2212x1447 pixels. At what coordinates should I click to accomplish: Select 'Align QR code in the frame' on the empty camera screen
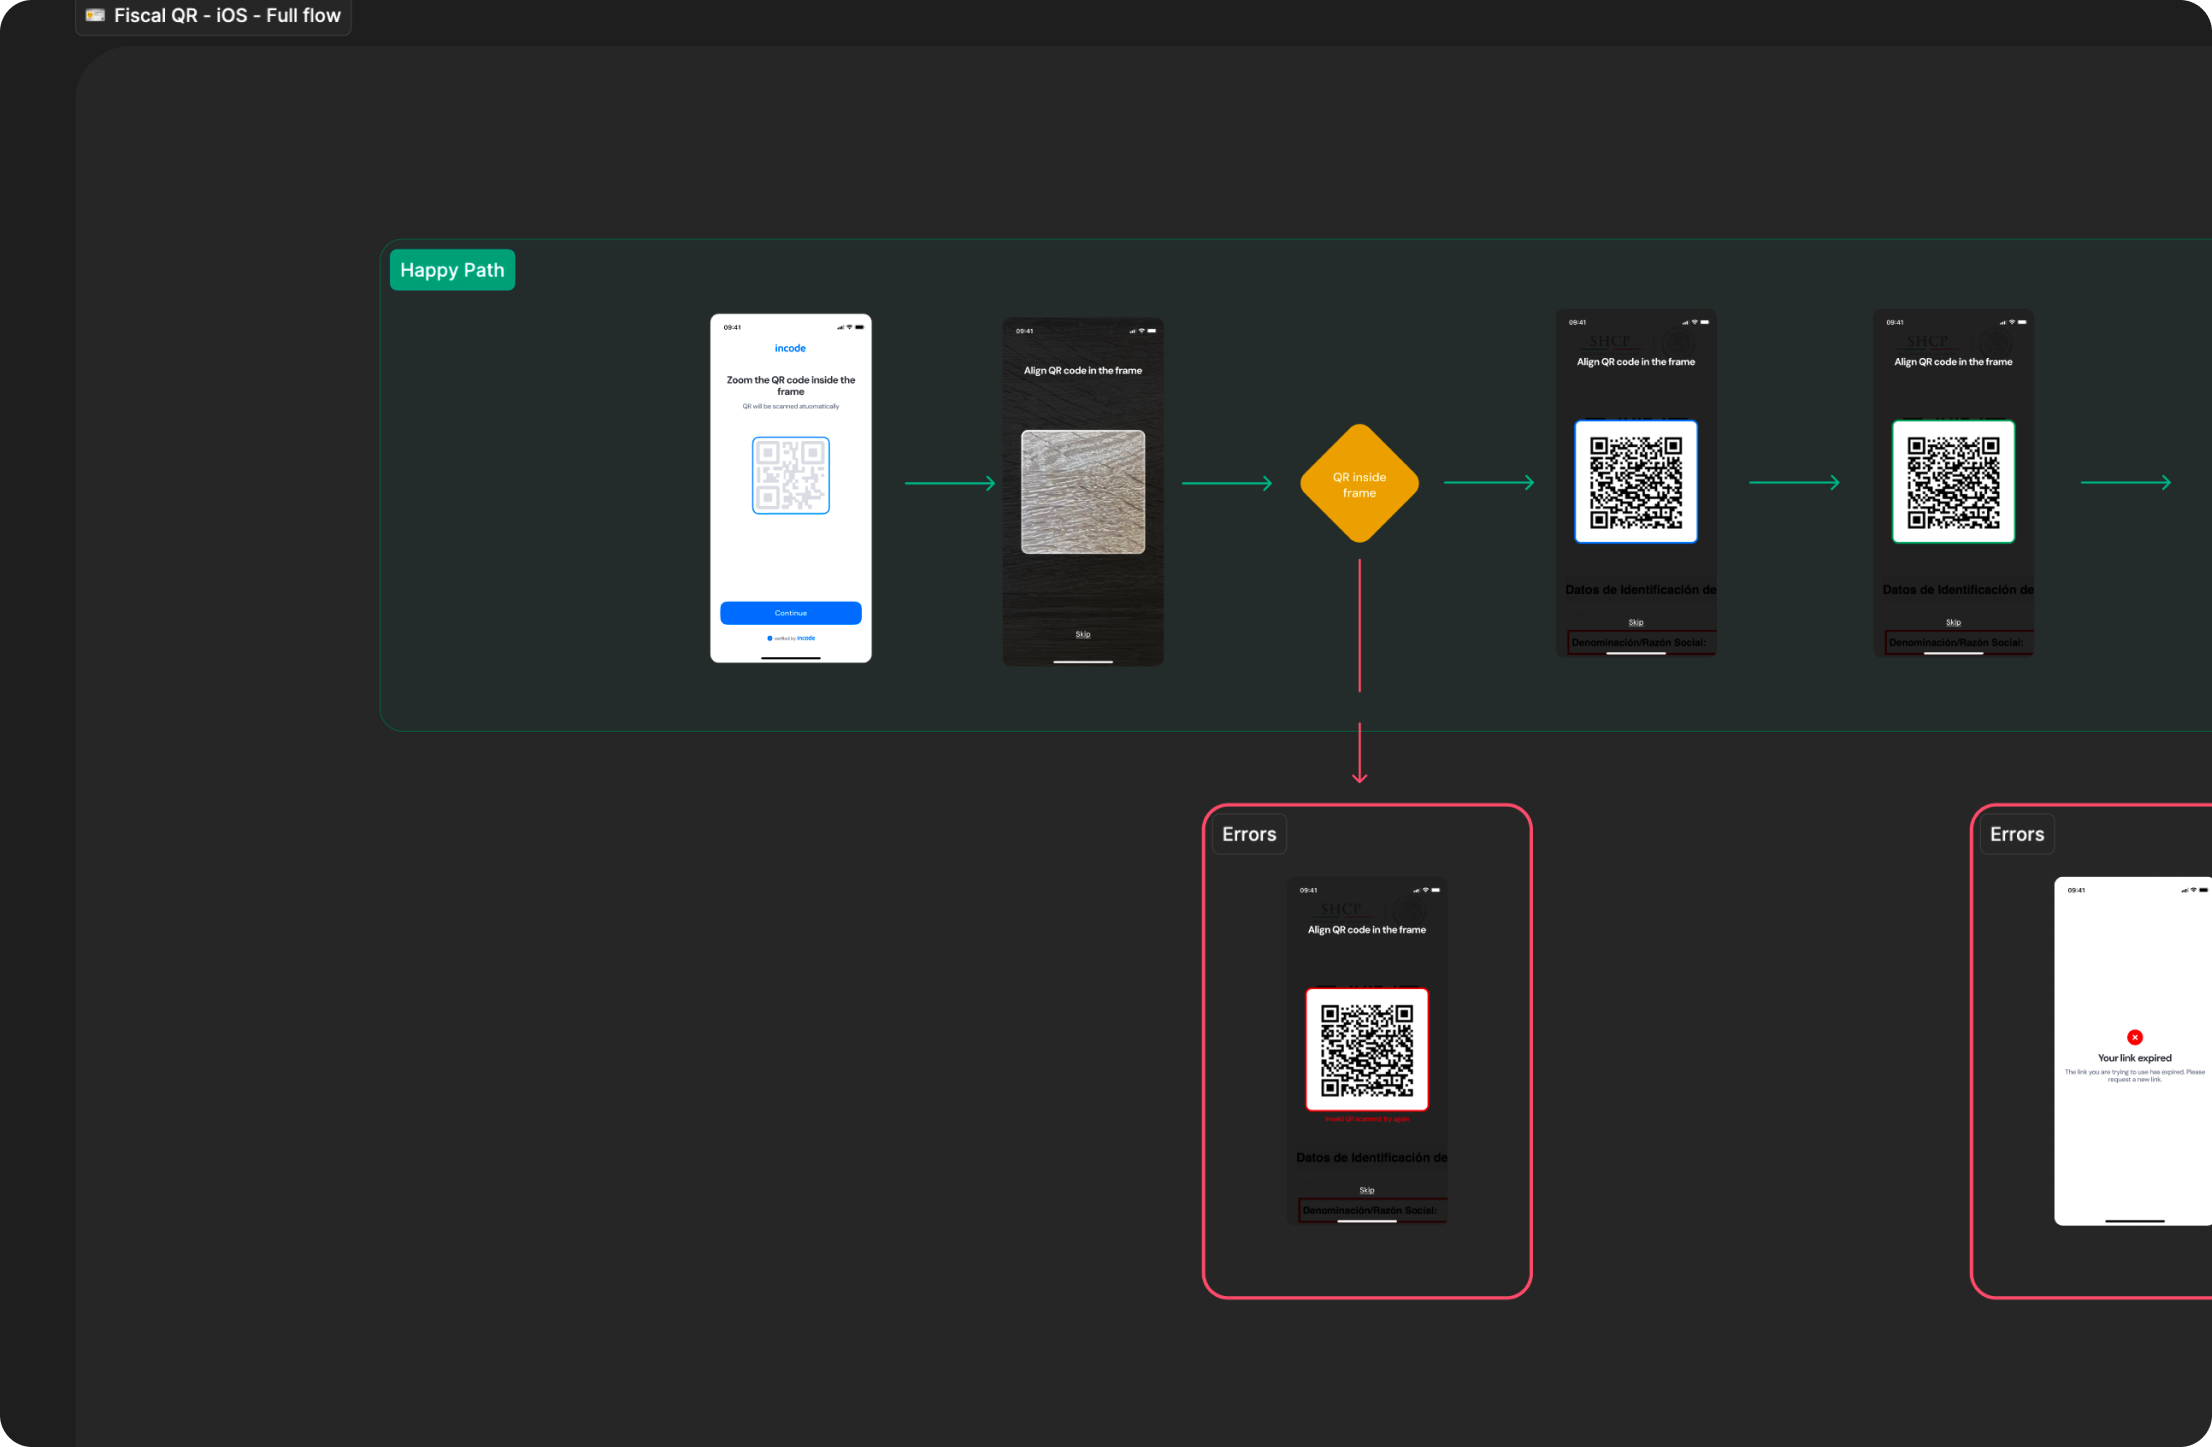pyautogui.click(x=1083, y=370)
